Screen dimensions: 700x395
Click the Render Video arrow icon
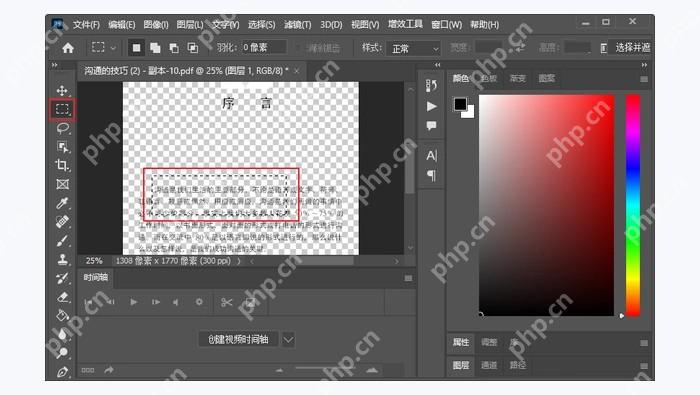pos(109,370)
